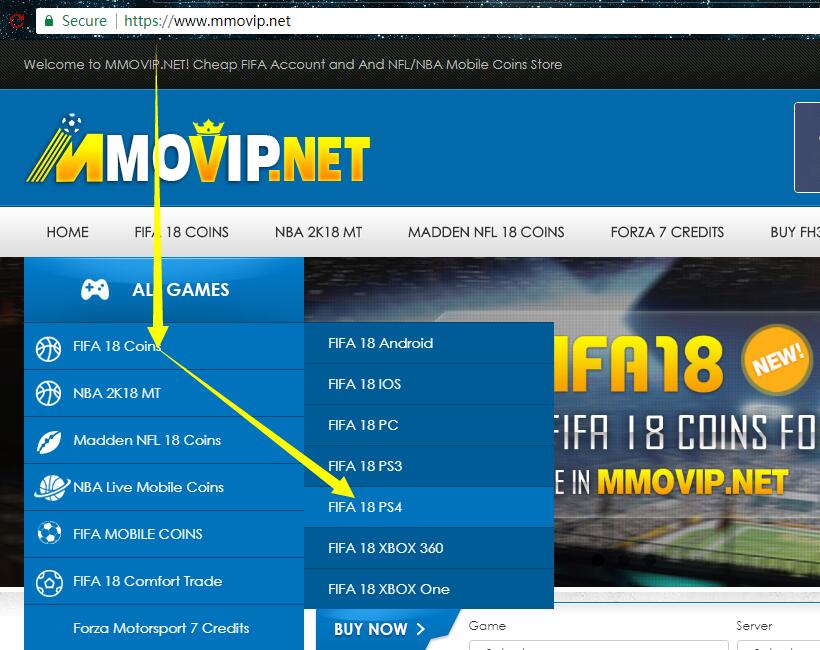Open NBA 2K18 MT in top navigation

tap(318, 232)
